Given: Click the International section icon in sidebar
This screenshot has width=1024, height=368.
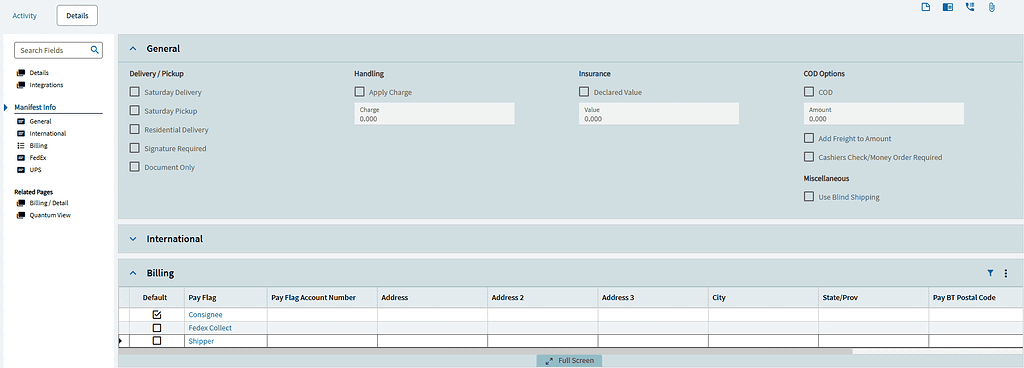Looking at the screenshot, I should (x=21, y=133).
